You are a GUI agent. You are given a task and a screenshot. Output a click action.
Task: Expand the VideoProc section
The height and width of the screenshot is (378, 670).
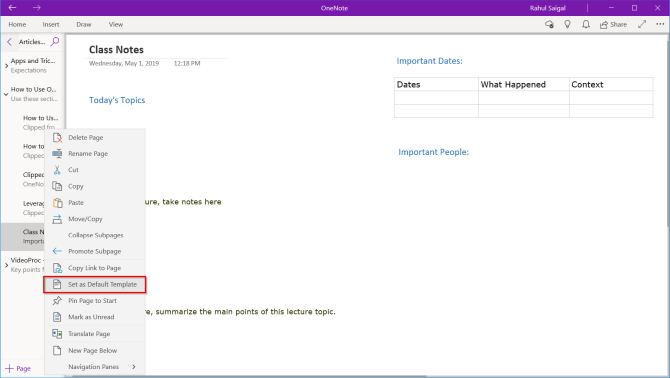[x=6, y=265]
